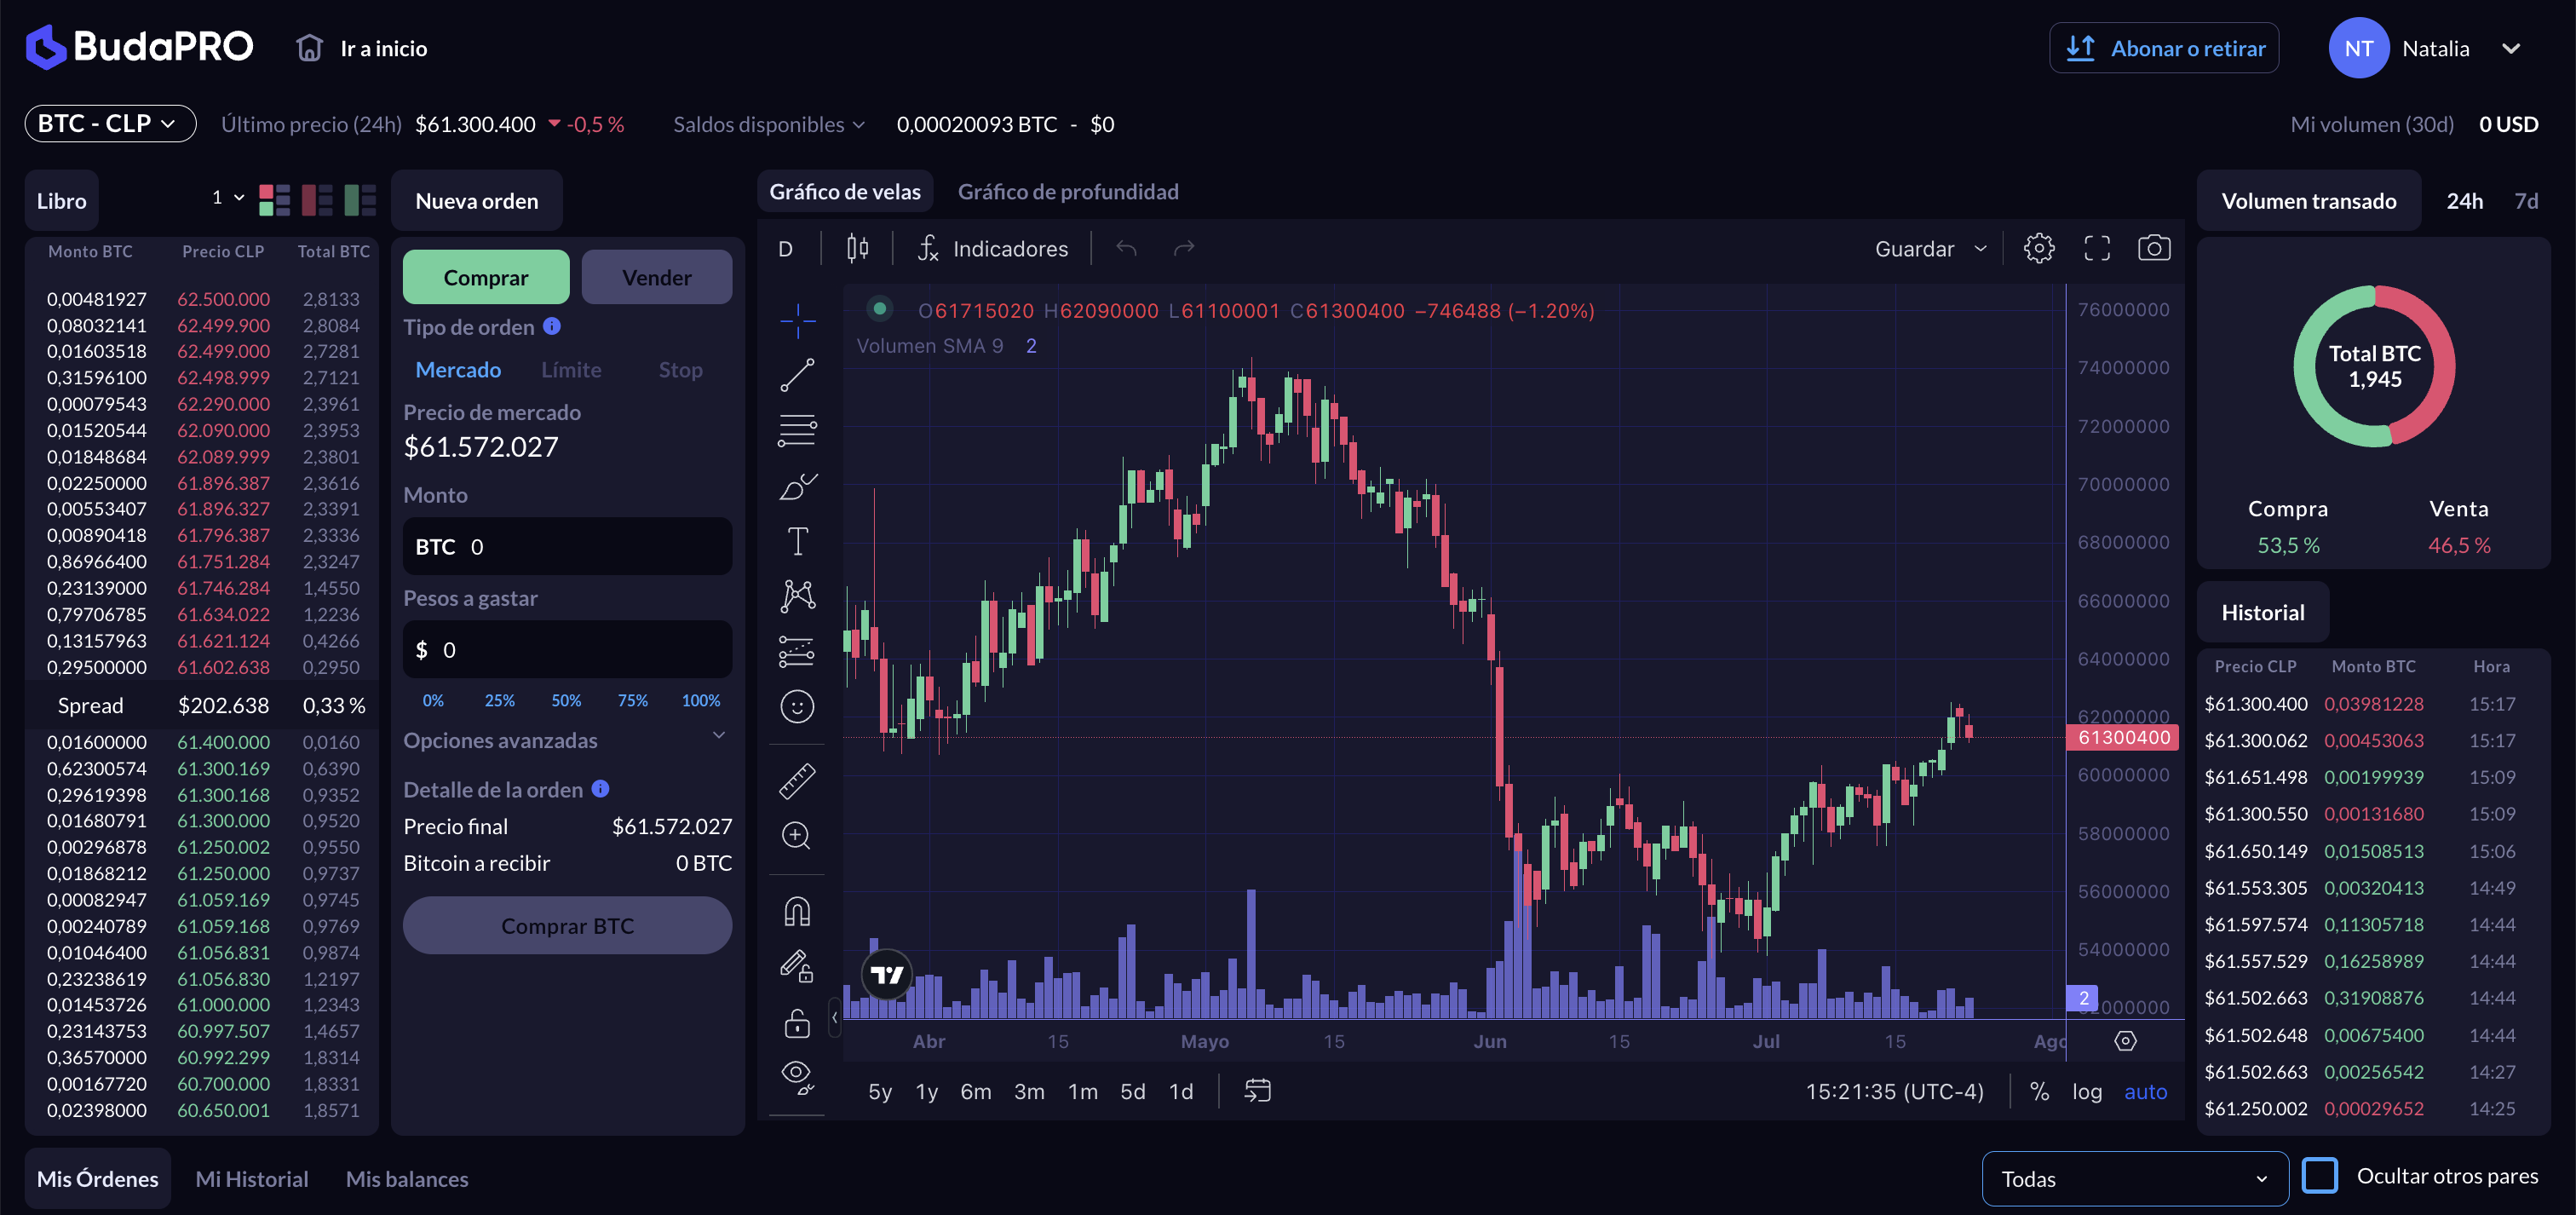Check the Ocultar otros pares checkbox

click(x=2319, y=1175)
